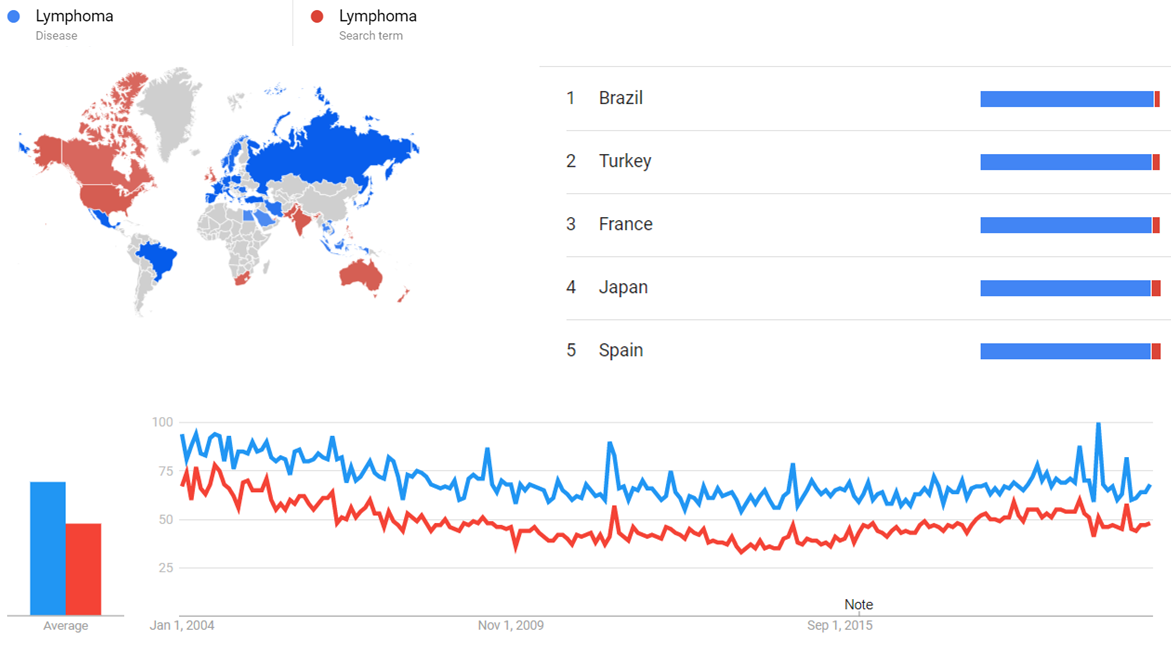Open Brazil in the country ranking list
1171x648 pixels.
point(620,98)
